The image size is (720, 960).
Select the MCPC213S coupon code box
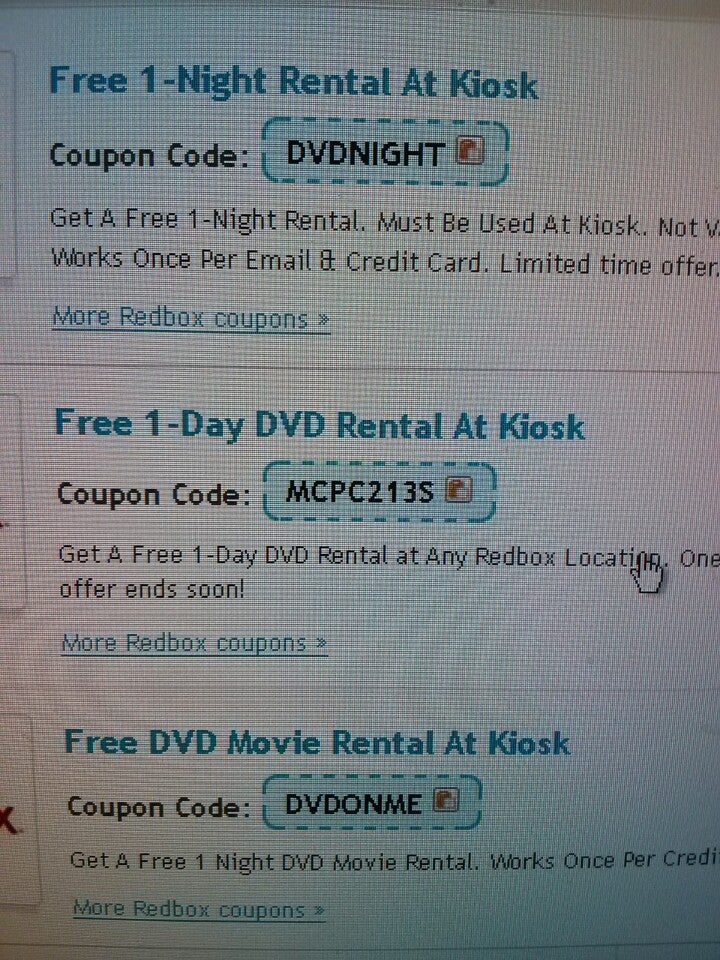tap(379, 492)
